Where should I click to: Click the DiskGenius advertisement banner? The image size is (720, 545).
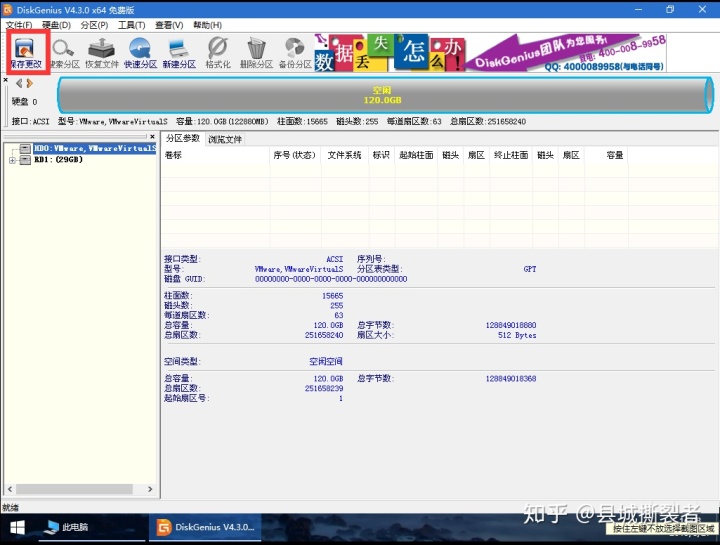coord(490,52)
